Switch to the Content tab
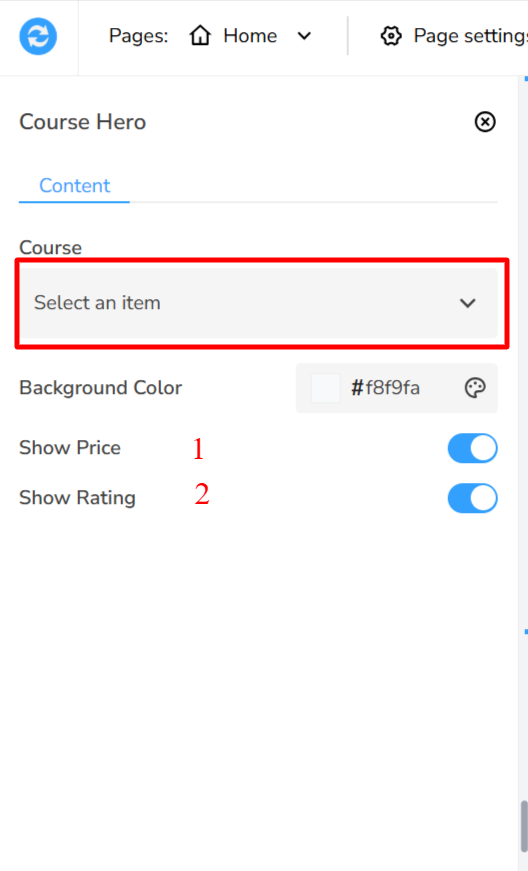Viewport: 528px width, 871px height. point(74,186)
